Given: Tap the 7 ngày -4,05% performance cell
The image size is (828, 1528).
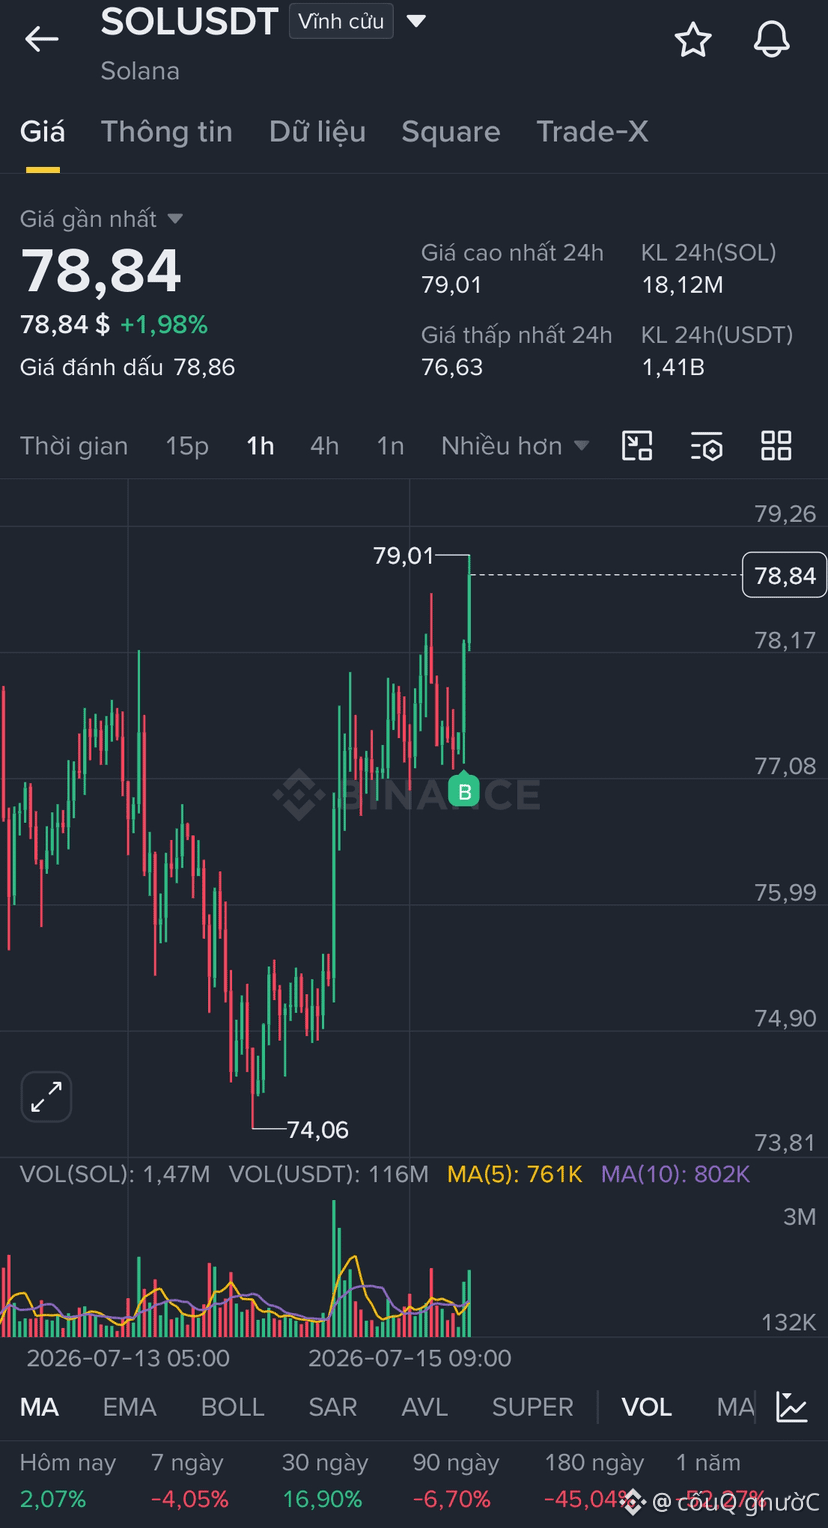Looking at the screenshot, I should tap(190, 1481).
